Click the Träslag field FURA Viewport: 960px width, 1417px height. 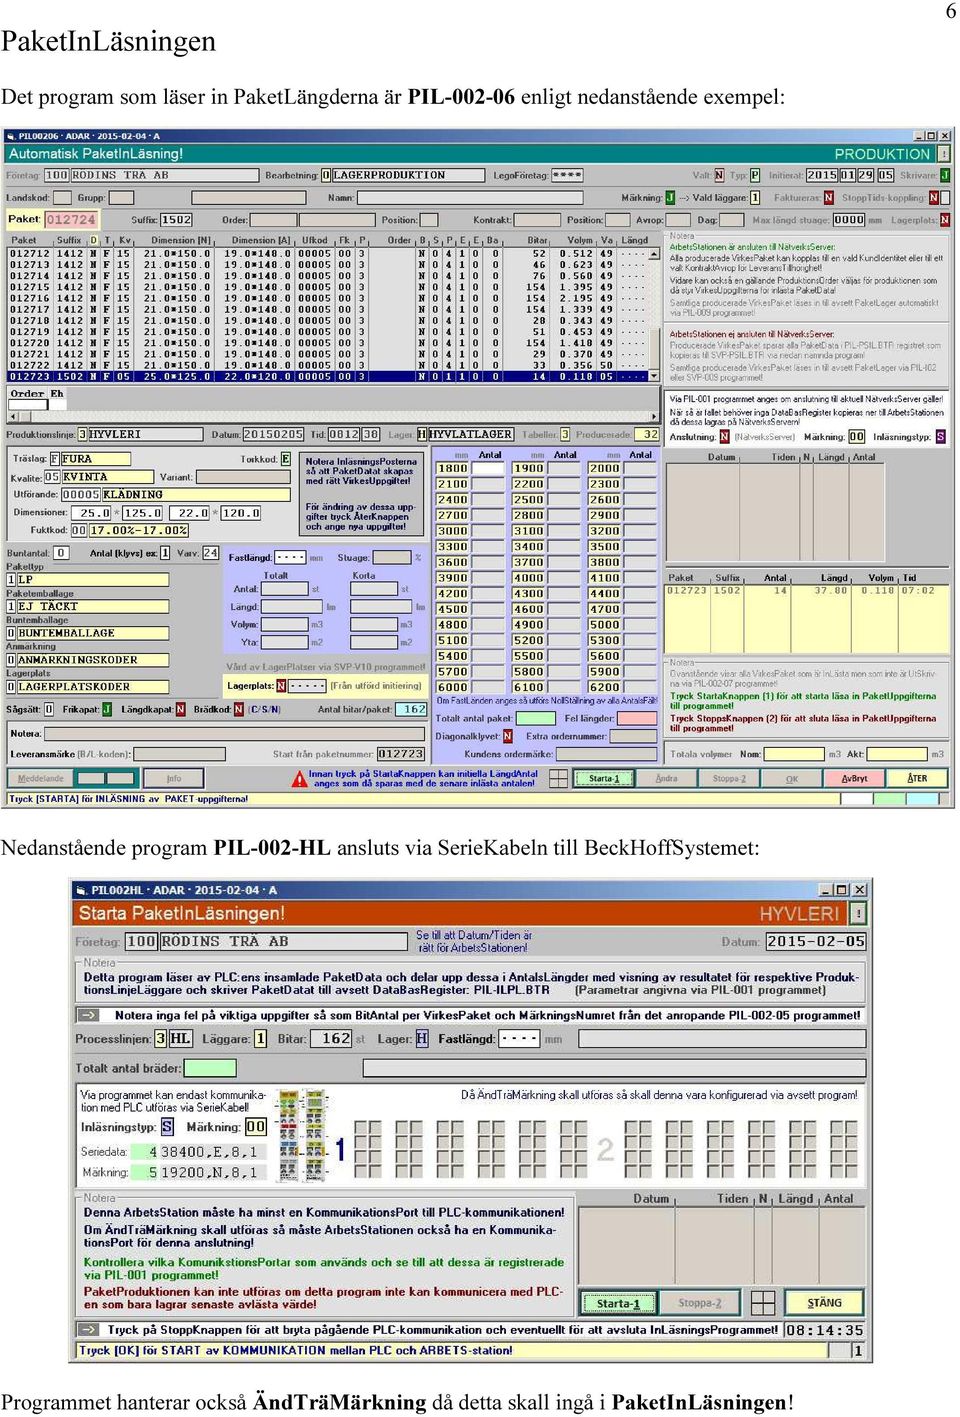[x=95, y=459]
